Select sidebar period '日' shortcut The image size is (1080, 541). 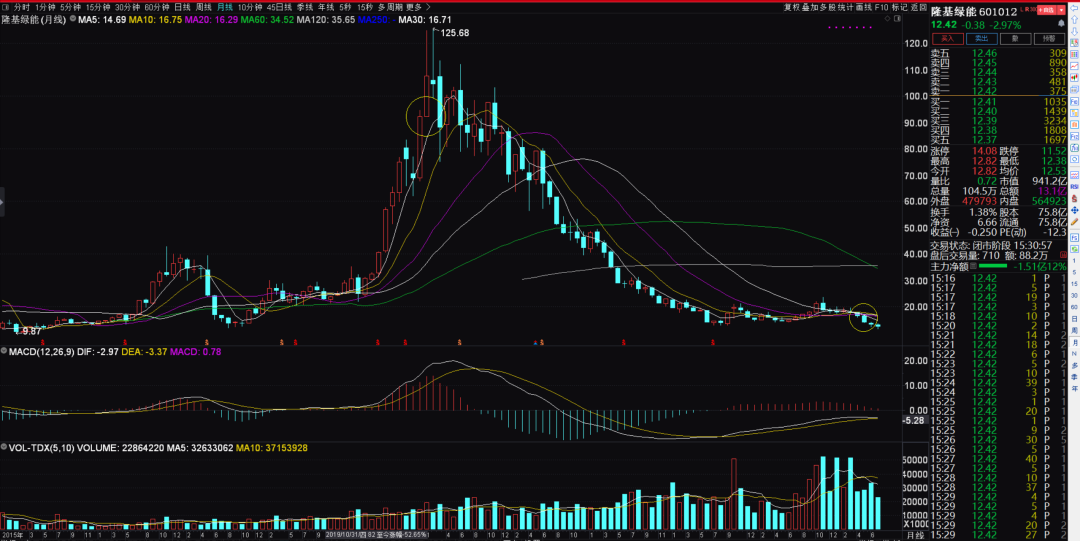tap(1074, 319)
